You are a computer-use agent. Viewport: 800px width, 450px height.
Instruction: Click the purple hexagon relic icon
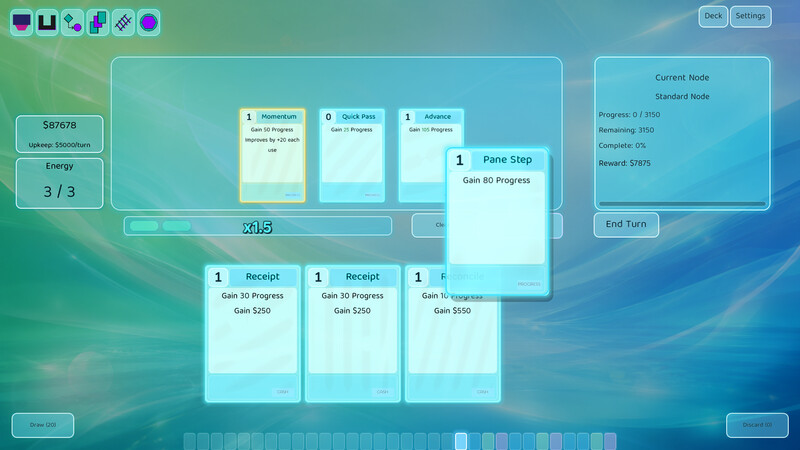(148, 22)
